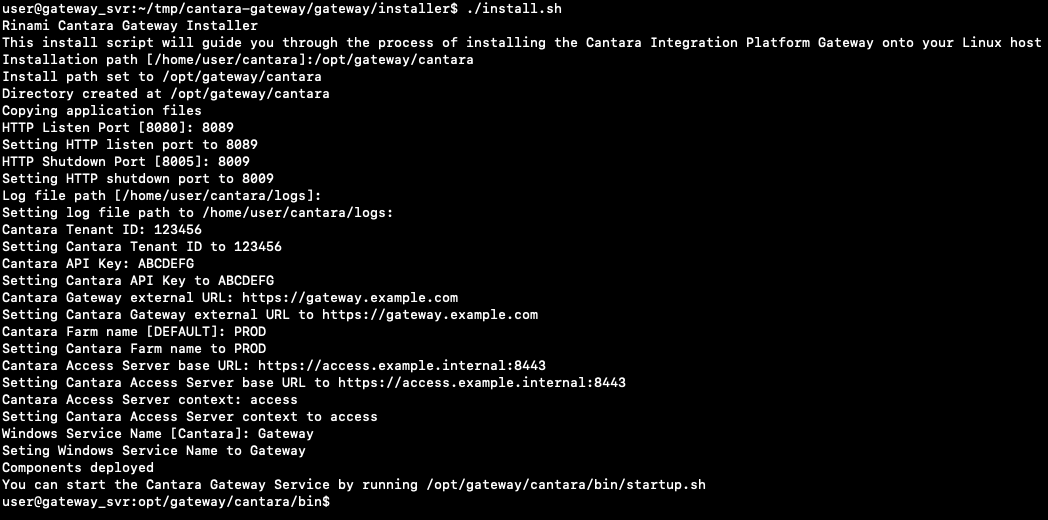Click the 'Components deployed' line
The width and height of the screenshot is (1048, 520).
[78, 467]
